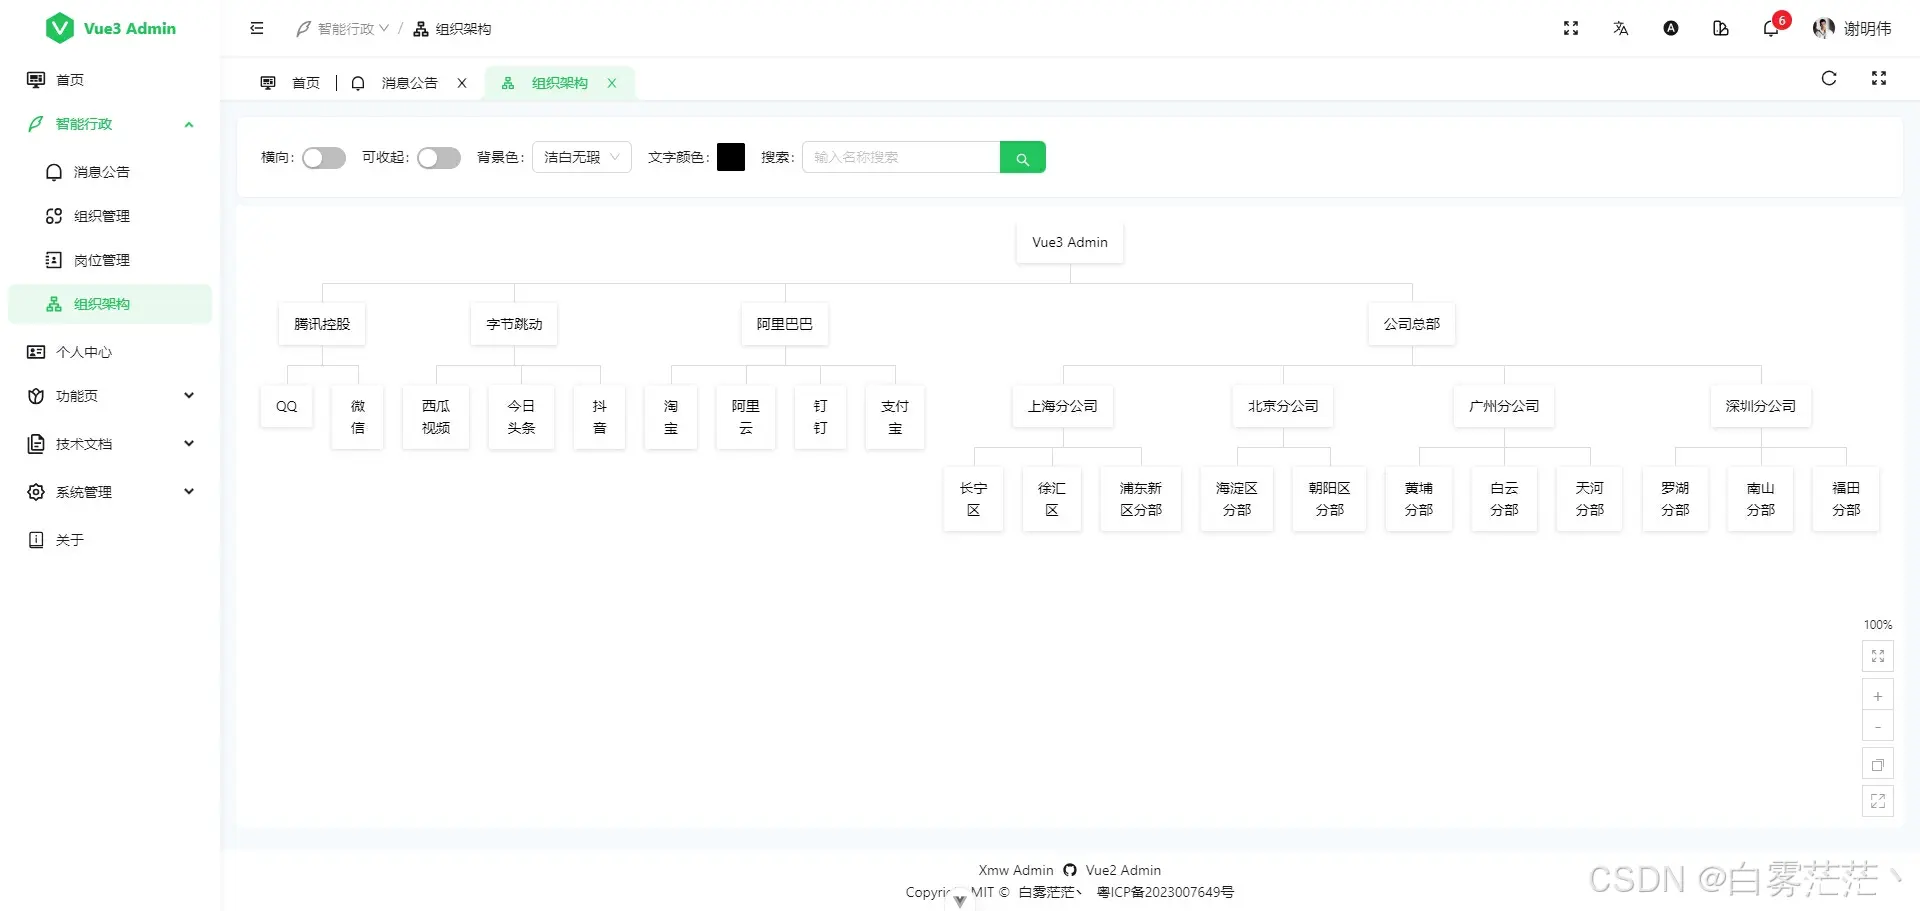Image resolution: width=1920 pixels, height=911 pixels.
Task: Go to 首页 in the sidebar
Action: click(x=110, y=80)
